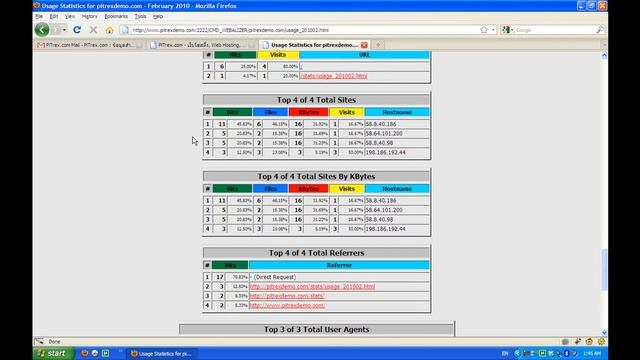The height and width of the screenshot is (360, 640).
Task: Click the 1:45 AM system clock
Action: click(x=592, y=353)
